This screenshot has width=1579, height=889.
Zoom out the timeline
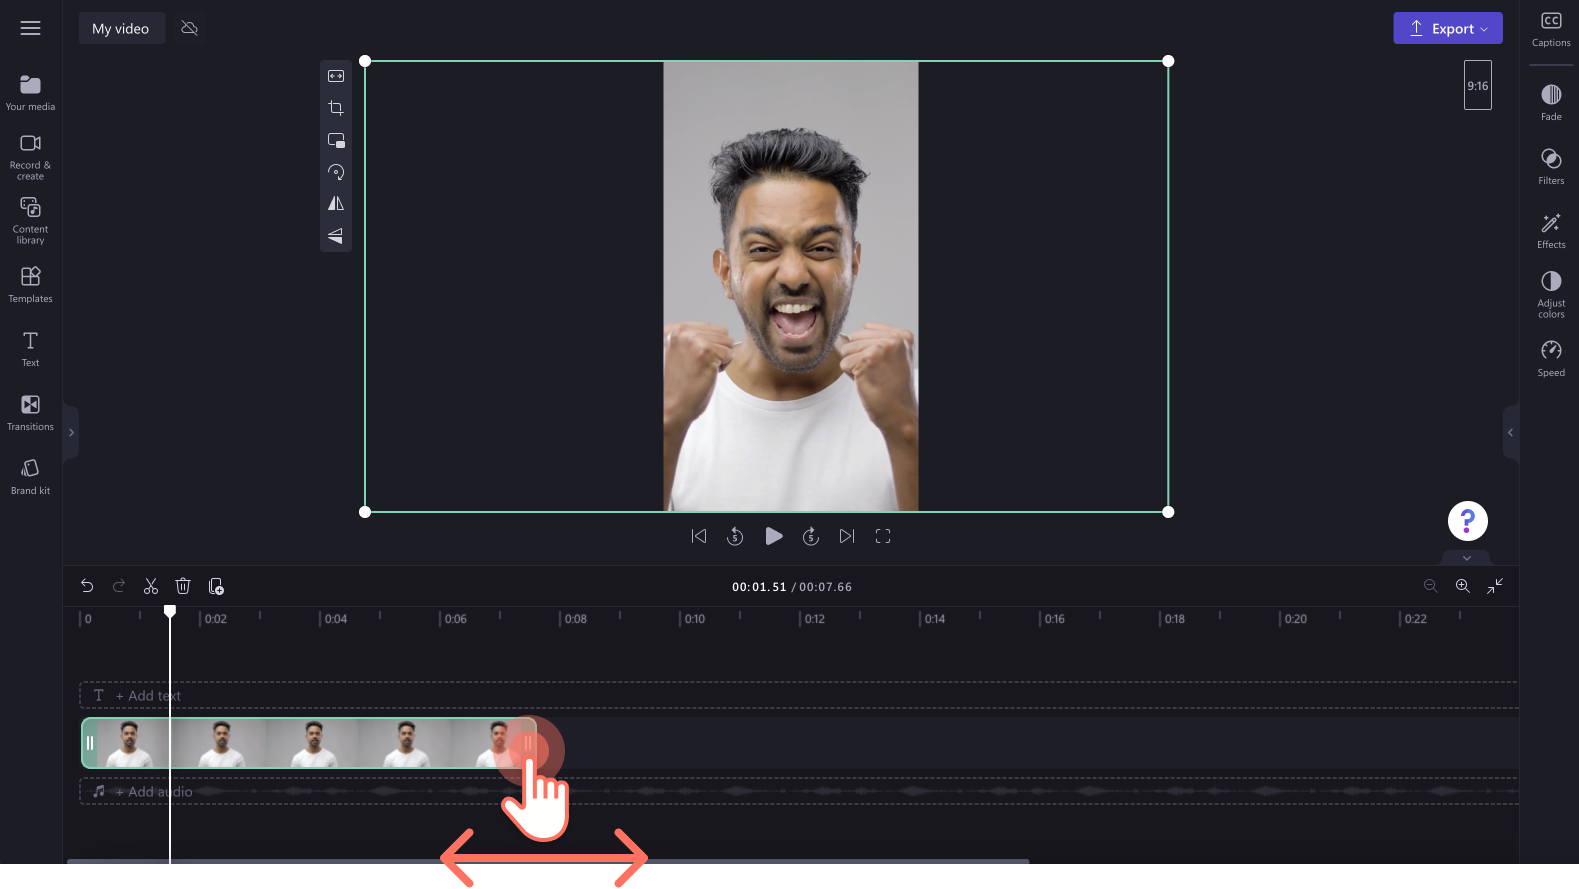[1430, 586]
